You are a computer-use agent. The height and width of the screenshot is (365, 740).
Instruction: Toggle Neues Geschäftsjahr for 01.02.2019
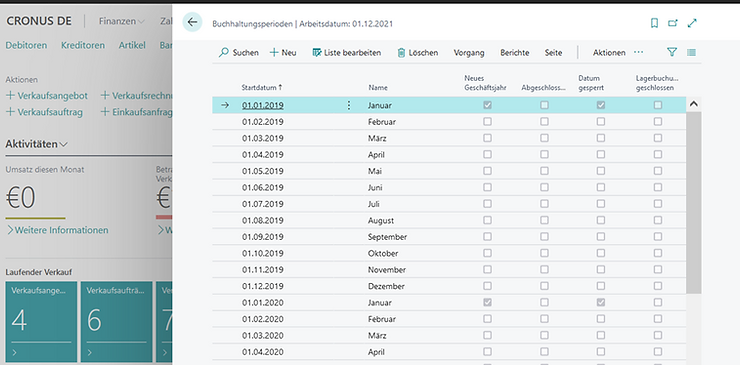click(488, 122)
